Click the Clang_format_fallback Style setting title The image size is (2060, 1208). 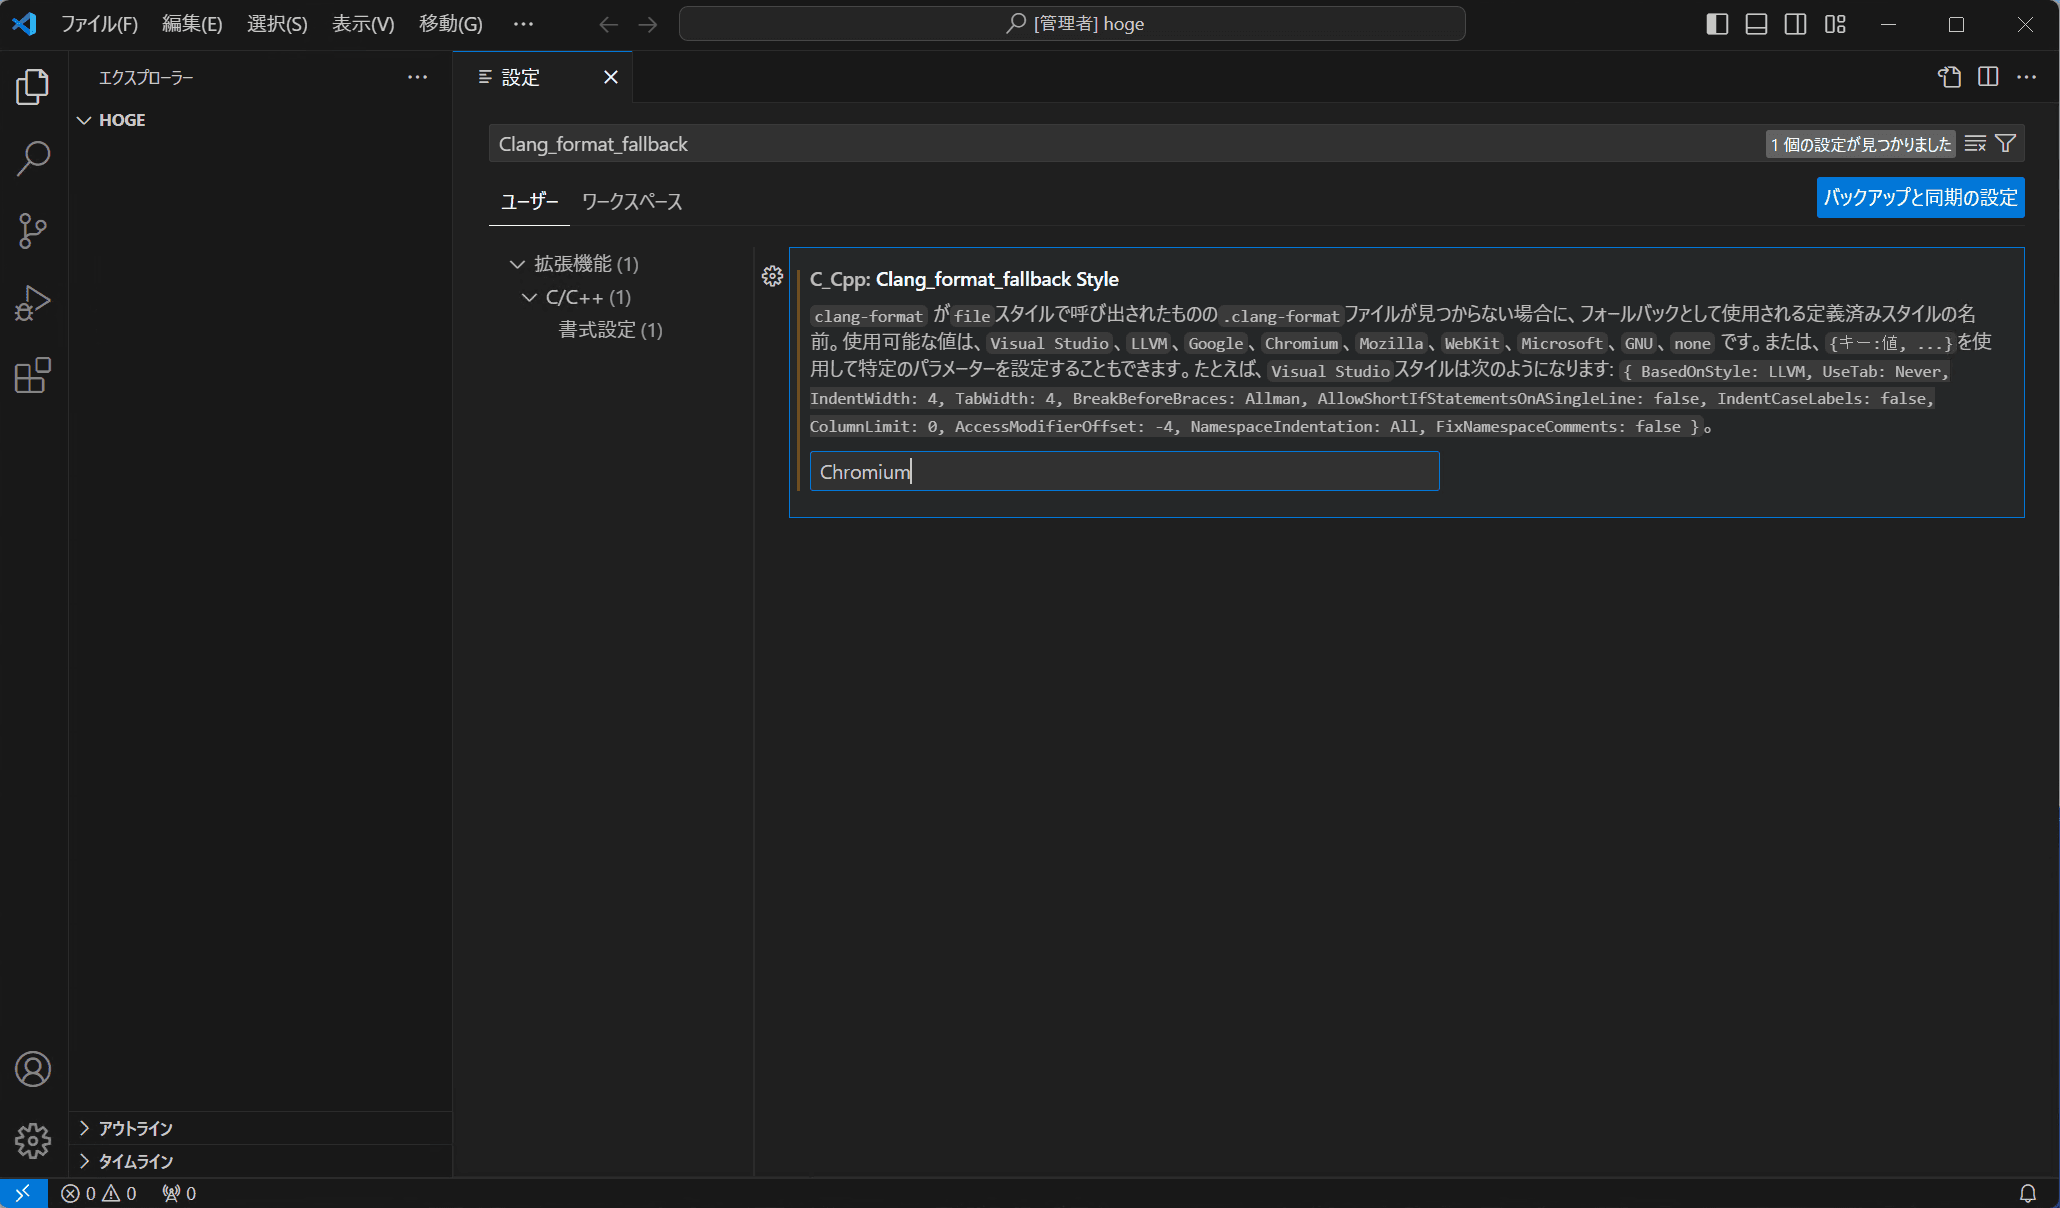click(964, 279)
